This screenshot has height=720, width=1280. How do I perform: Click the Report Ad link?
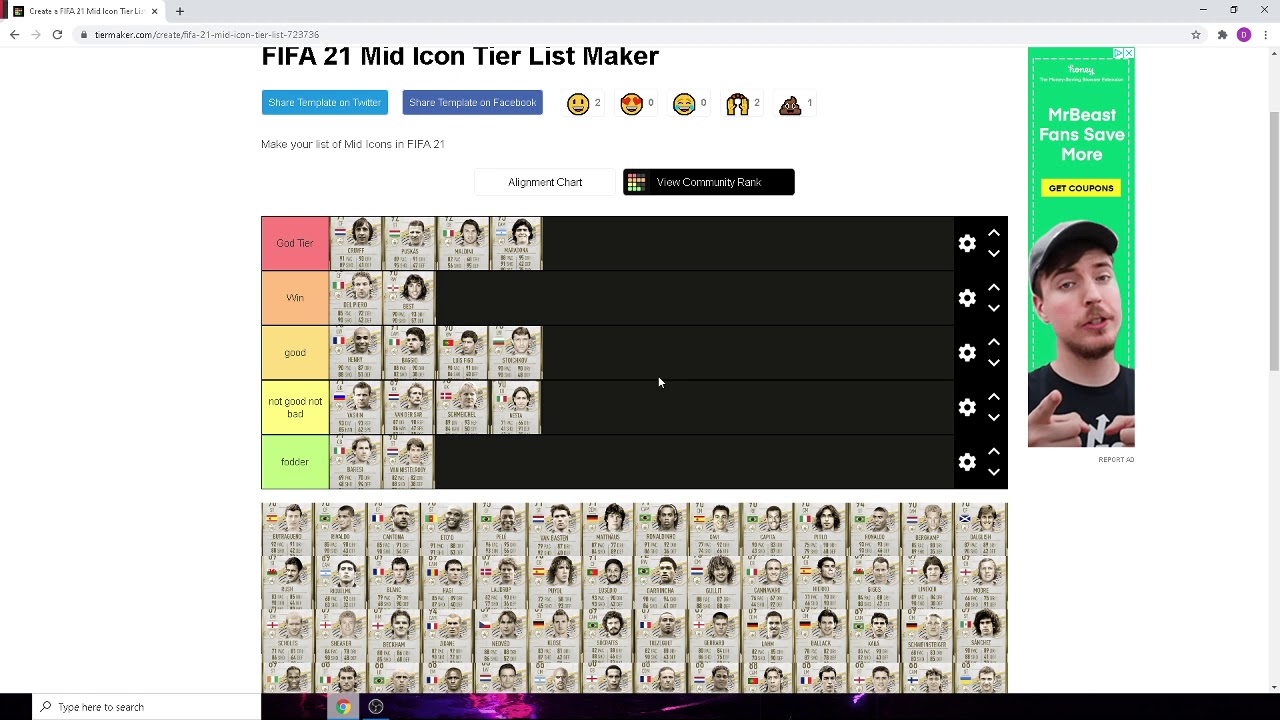click(1116, 460)
